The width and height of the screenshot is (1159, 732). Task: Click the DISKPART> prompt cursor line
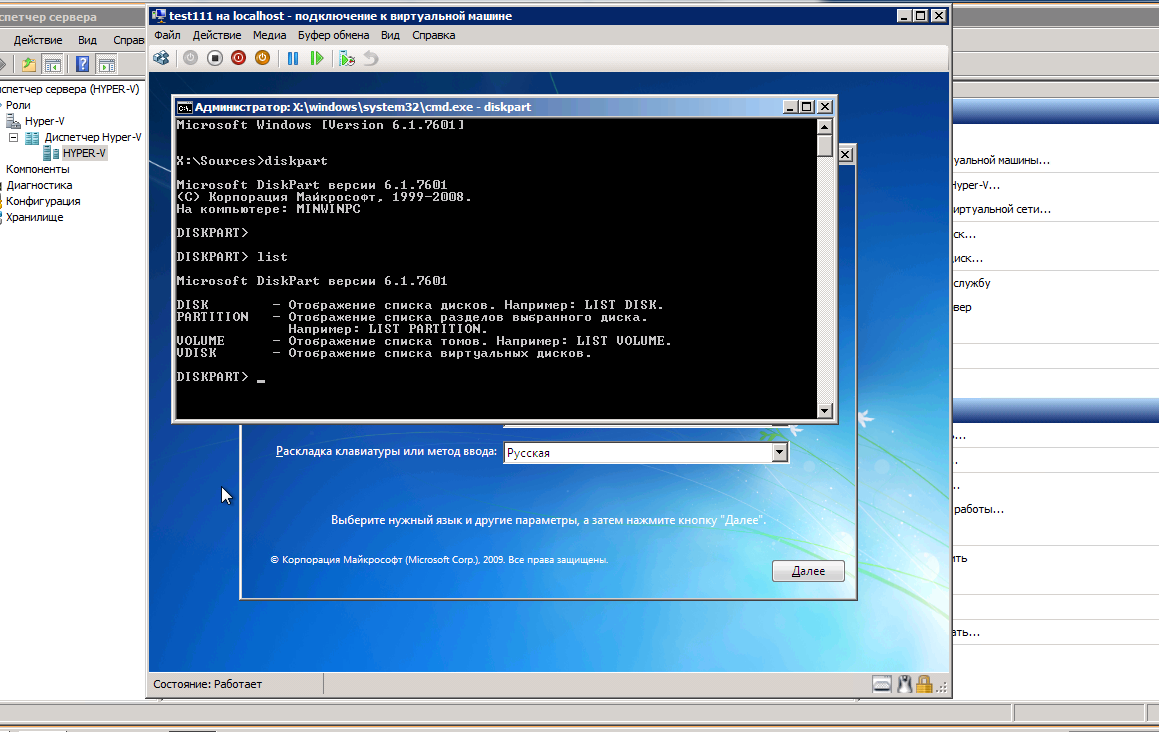(220, 377)
